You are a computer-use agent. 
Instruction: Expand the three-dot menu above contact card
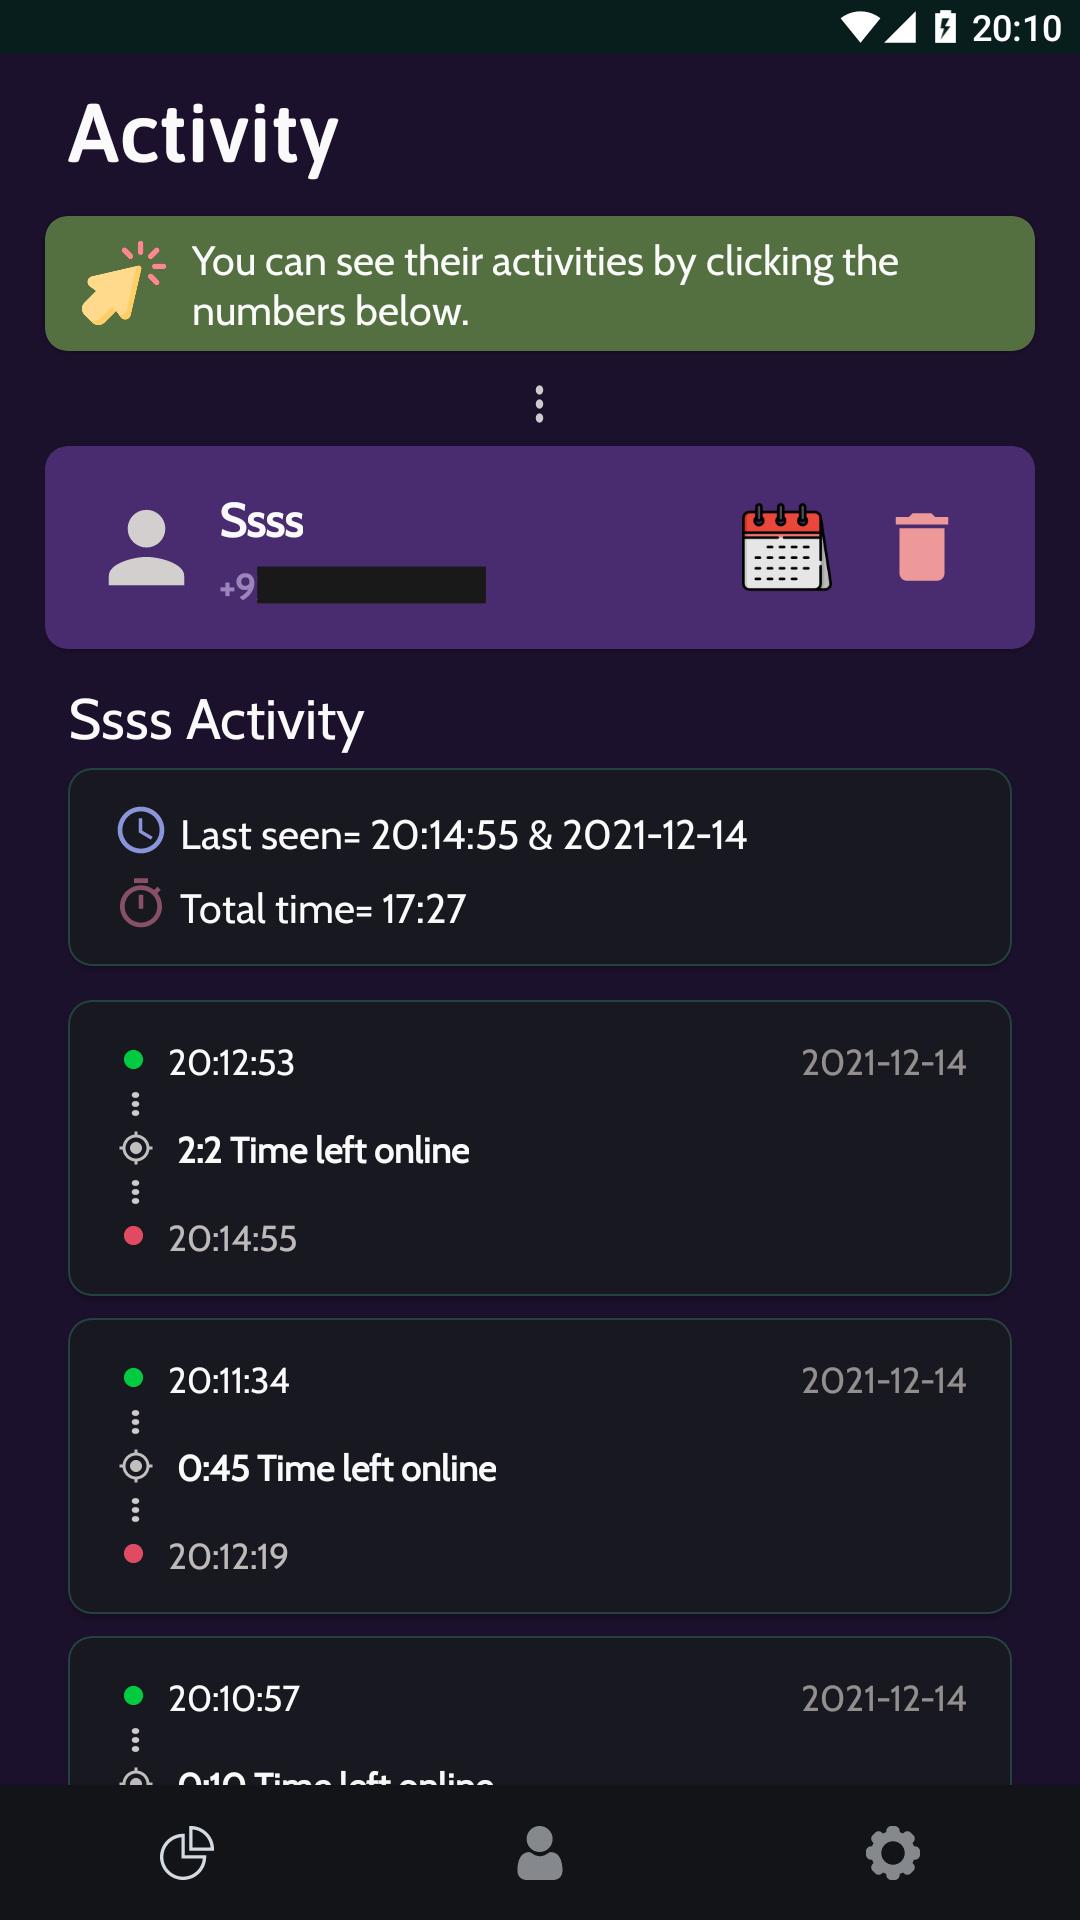point(540,404)
